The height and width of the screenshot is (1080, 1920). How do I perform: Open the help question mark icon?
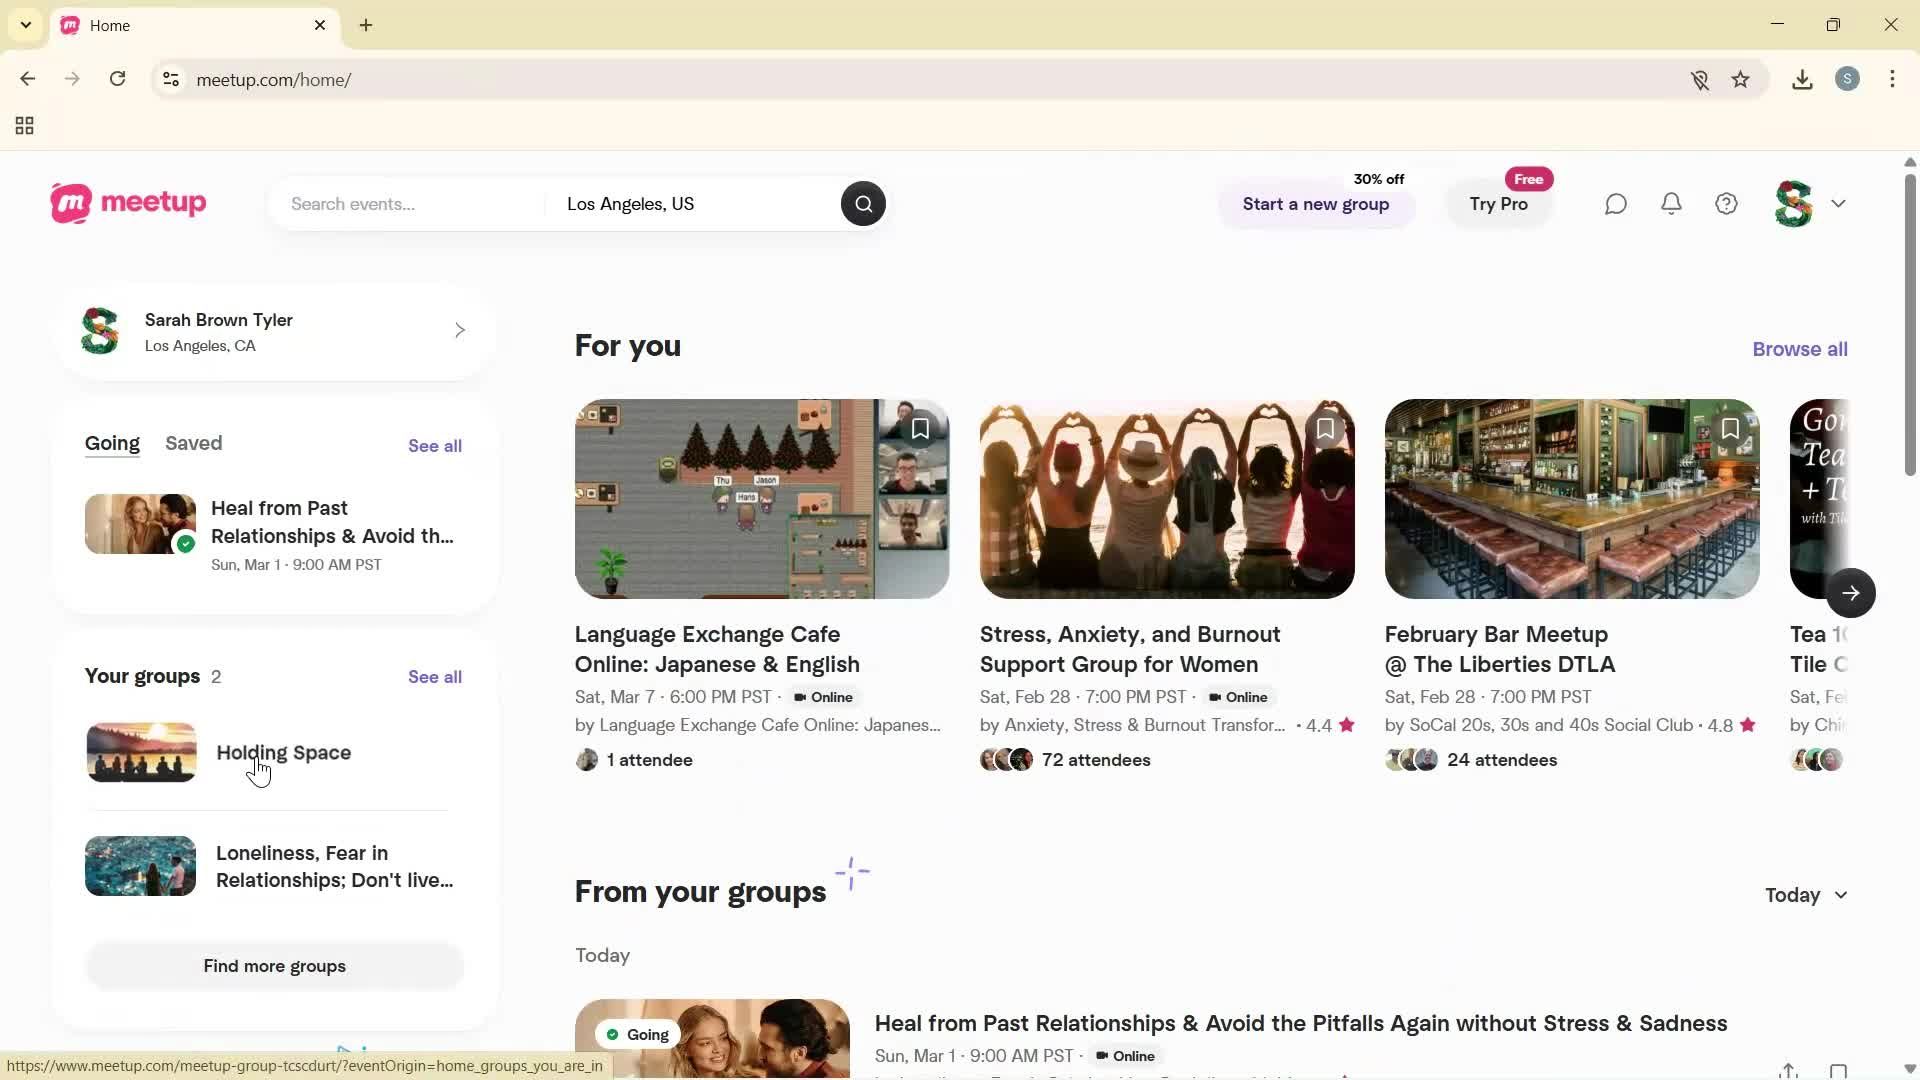(x=1727, y=204)
